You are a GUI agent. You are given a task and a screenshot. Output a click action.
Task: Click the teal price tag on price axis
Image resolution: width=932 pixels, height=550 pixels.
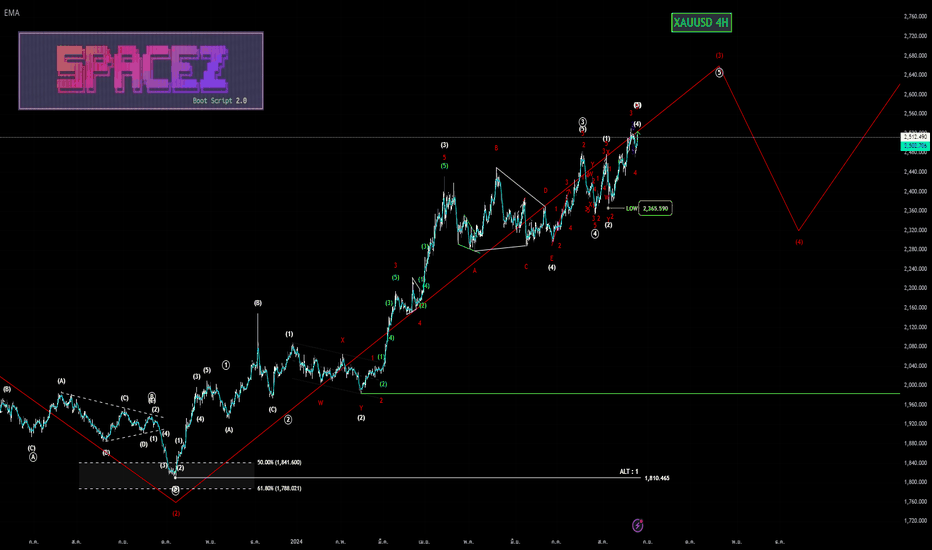pos(916,146)
